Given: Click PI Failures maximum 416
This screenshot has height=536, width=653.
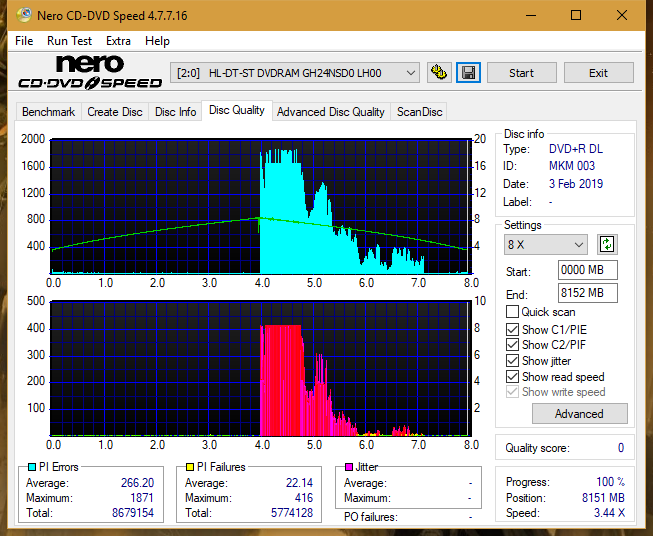Looking at the screenshot, I should coord(304,498).
